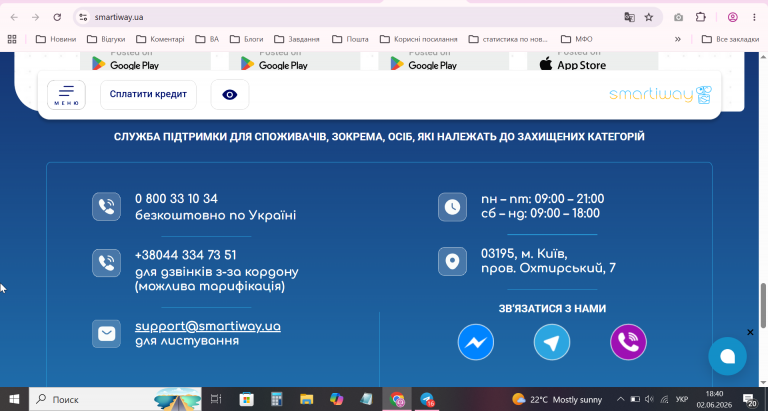Open weather widget 22°C Mostly sunny
This screenshot has height=411, width=768.
pos(557,399)
